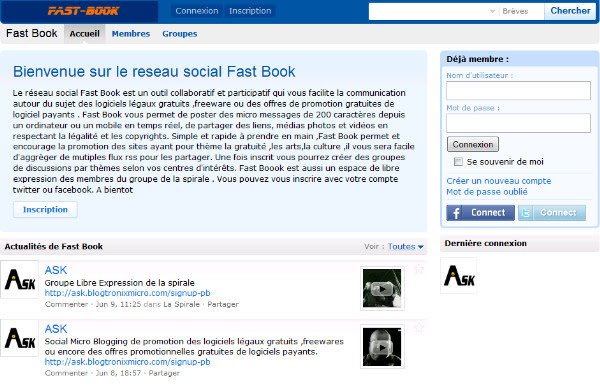Play video thumbnail of Social Micro Blogging post
Viewport: 600px width, 390px height.
coord(382,347)
